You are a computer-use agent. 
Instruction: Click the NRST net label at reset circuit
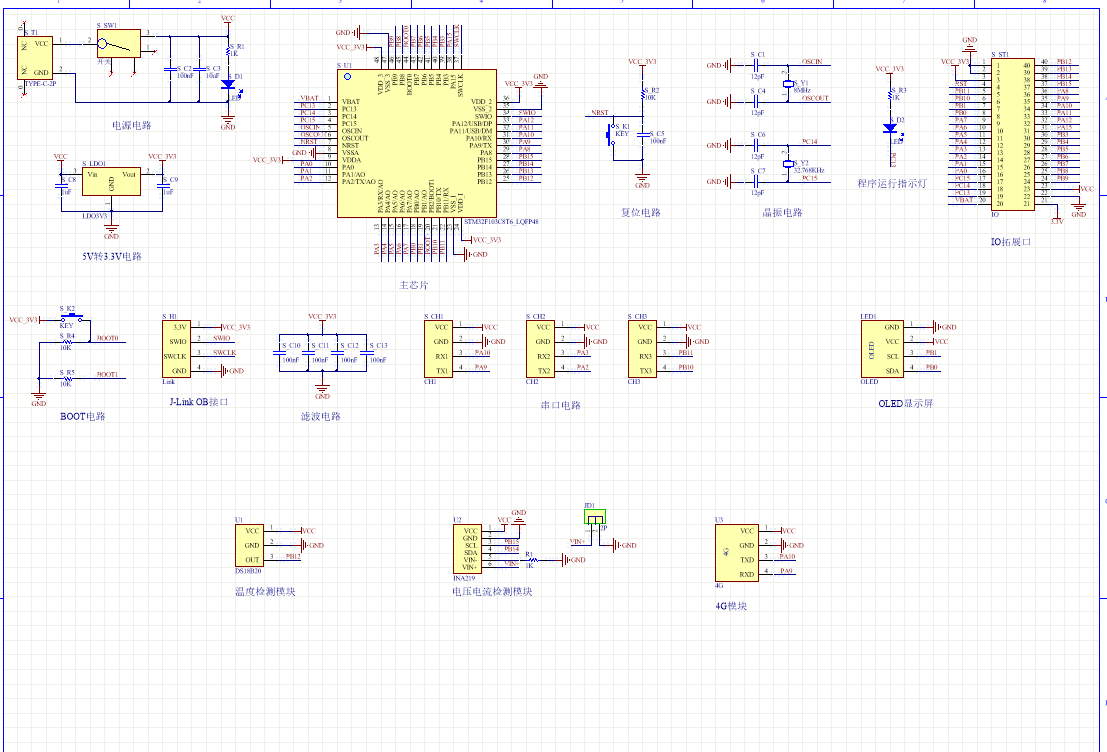[x=599, y=113]
